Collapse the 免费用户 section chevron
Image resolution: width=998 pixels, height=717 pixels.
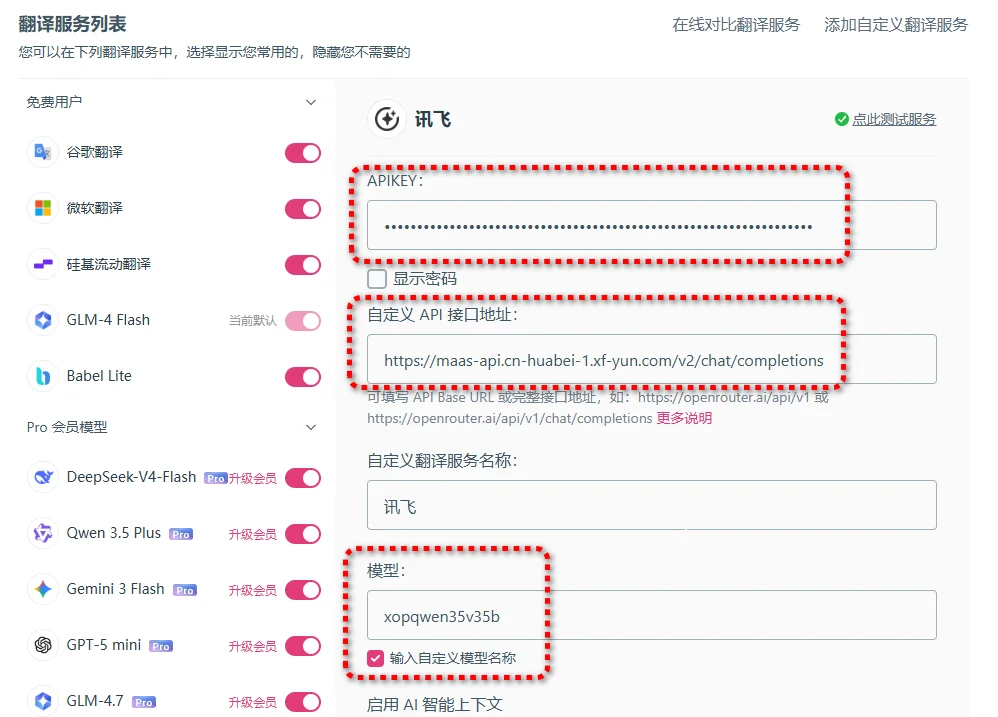pyautogui.click(x=311, y=102)
